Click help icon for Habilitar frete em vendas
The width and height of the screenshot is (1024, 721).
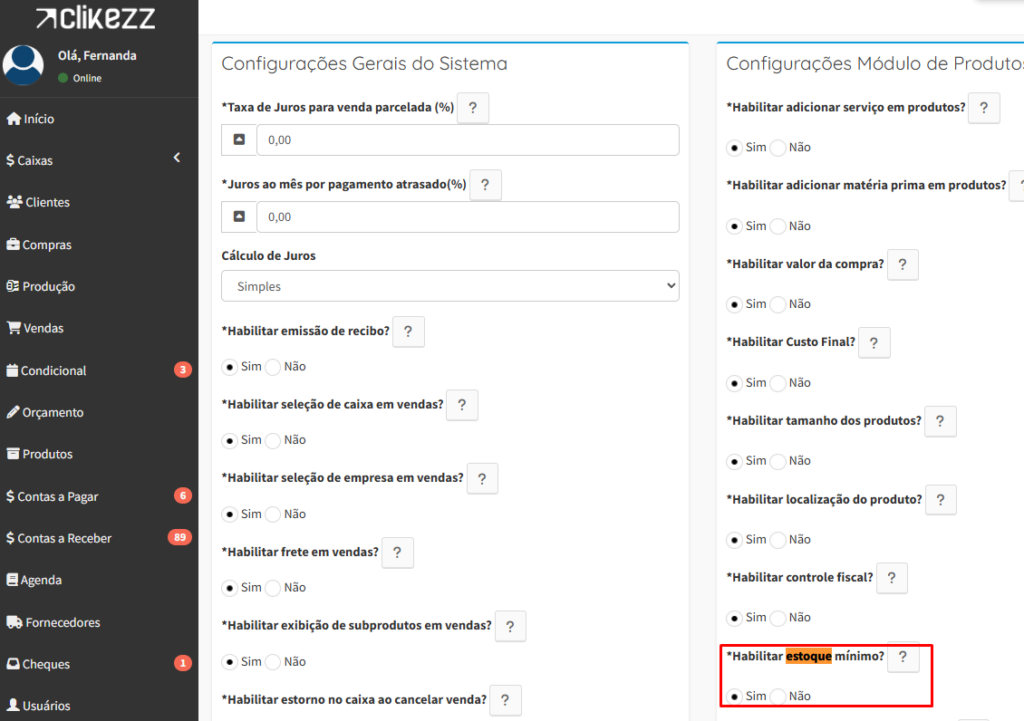pyautogui.click(x=397, y=552)
